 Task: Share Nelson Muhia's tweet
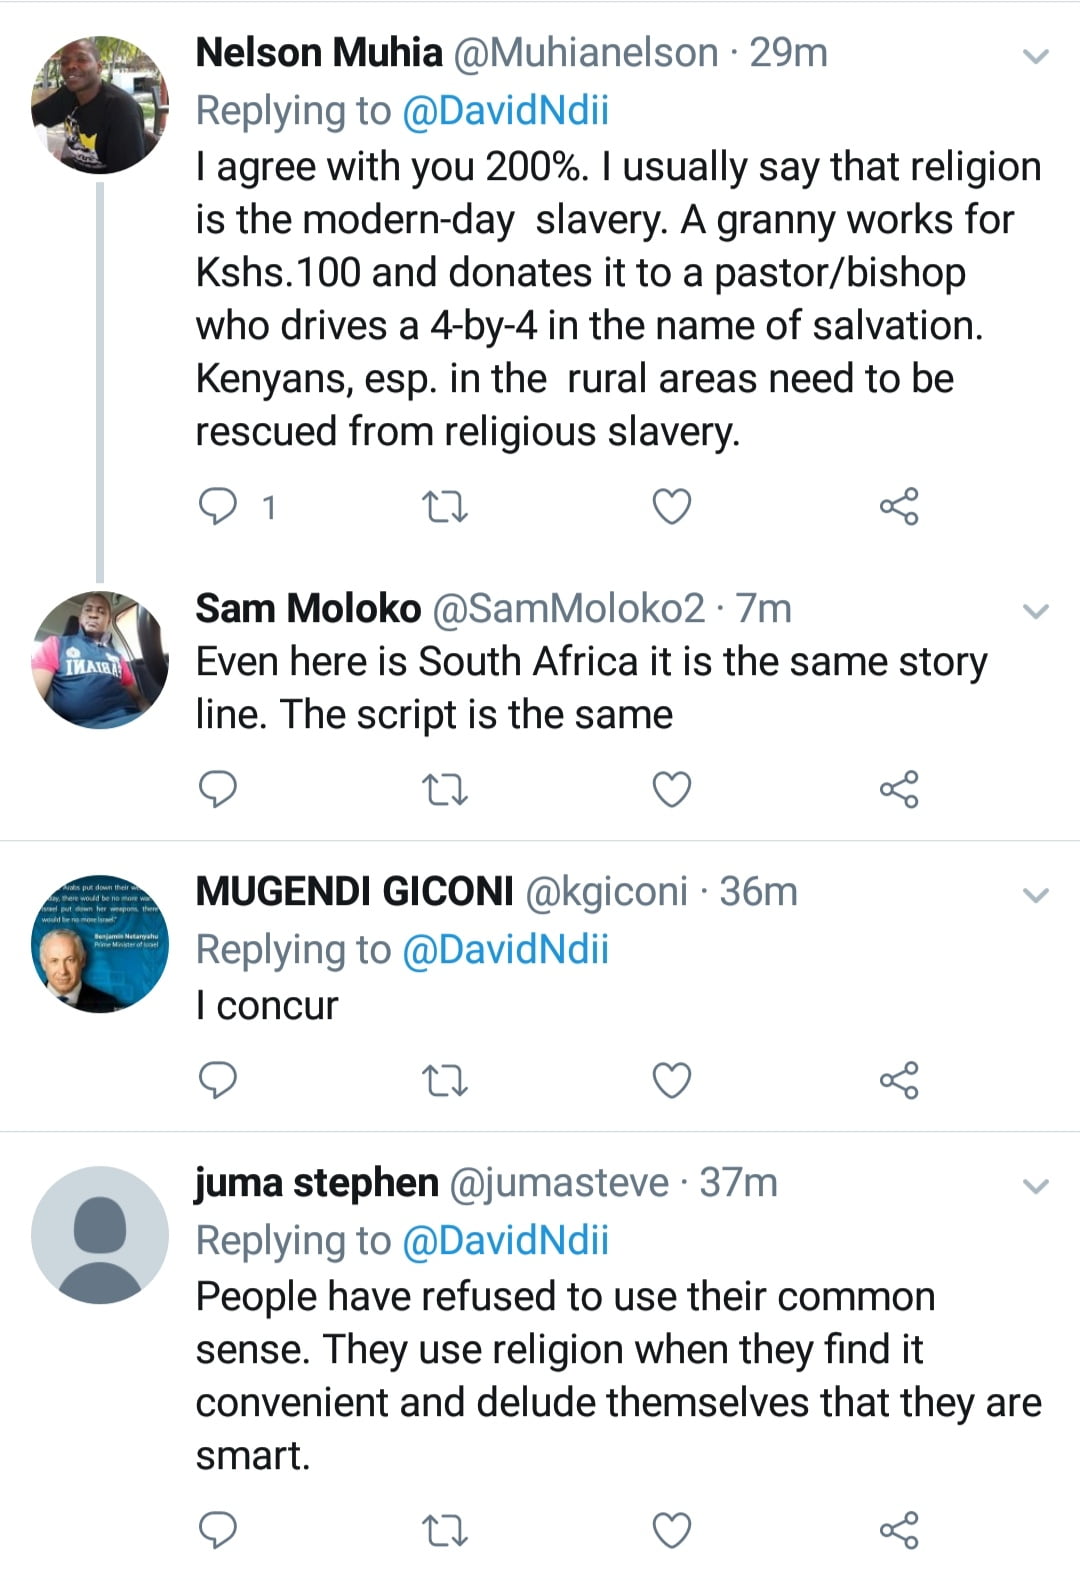pyautogui.click(x=898, y=508)
